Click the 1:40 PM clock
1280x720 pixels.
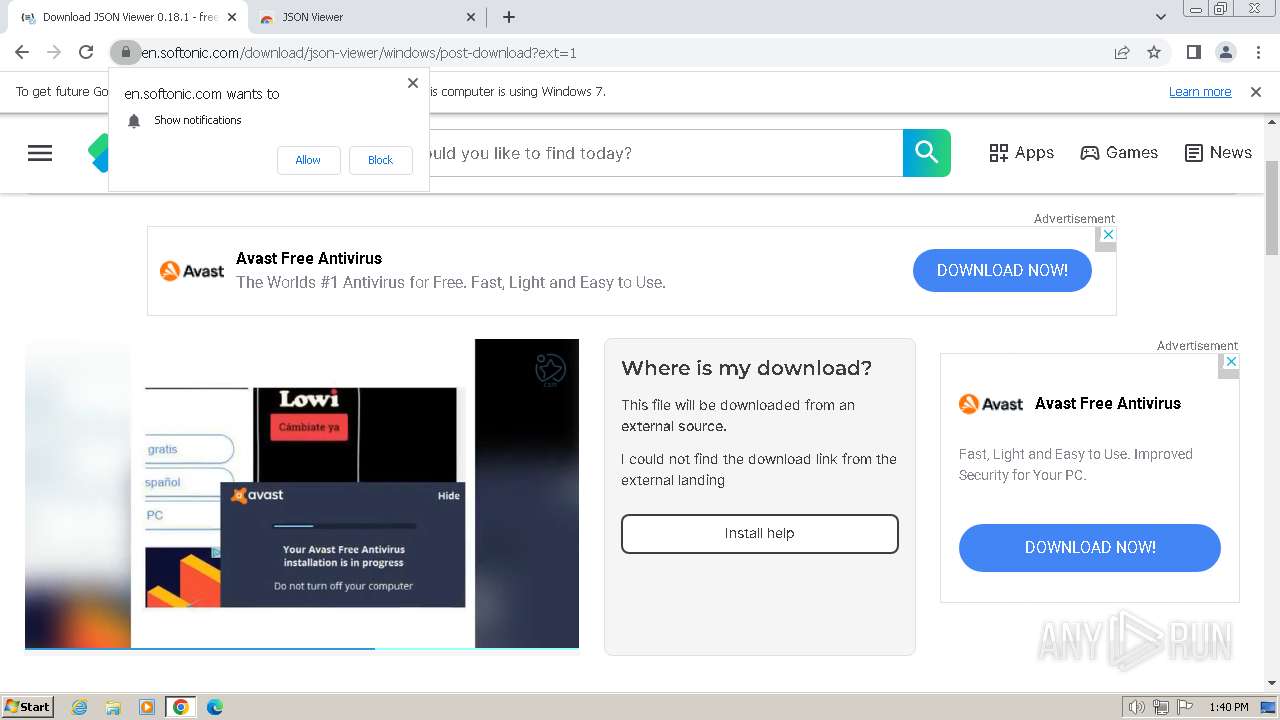pos(1228,707)
